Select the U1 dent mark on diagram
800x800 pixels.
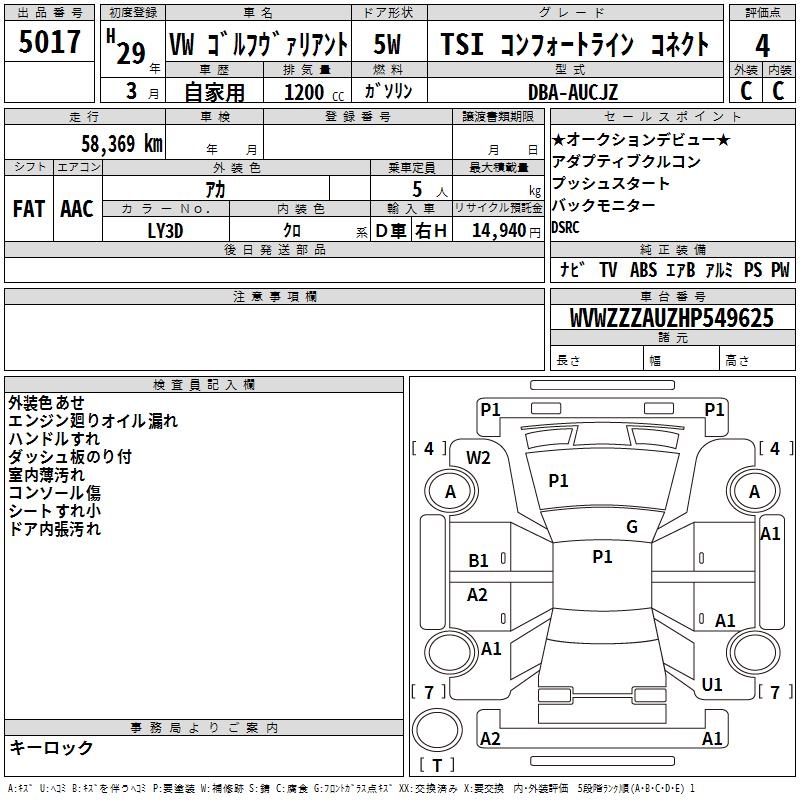(x=712, y=685)
